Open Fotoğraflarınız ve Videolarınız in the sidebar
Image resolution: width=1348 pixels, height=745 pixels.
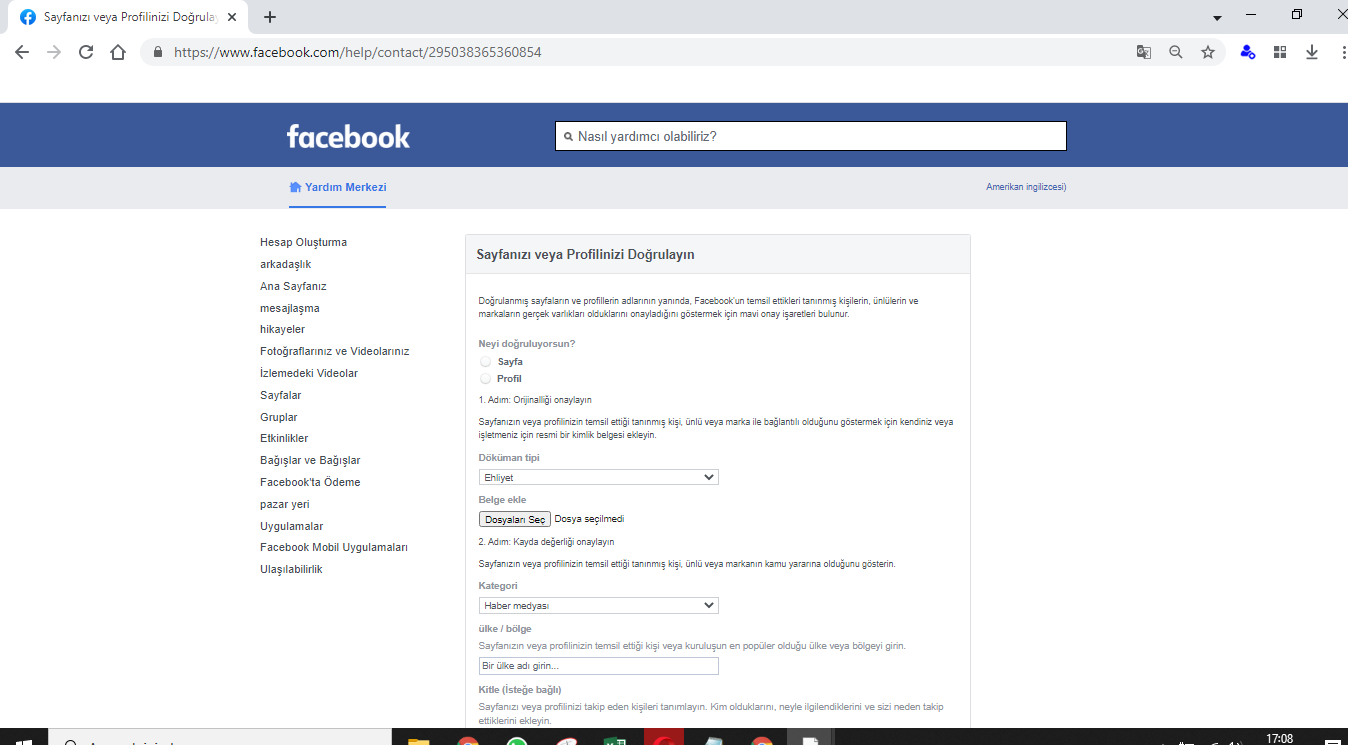[334, 351]
